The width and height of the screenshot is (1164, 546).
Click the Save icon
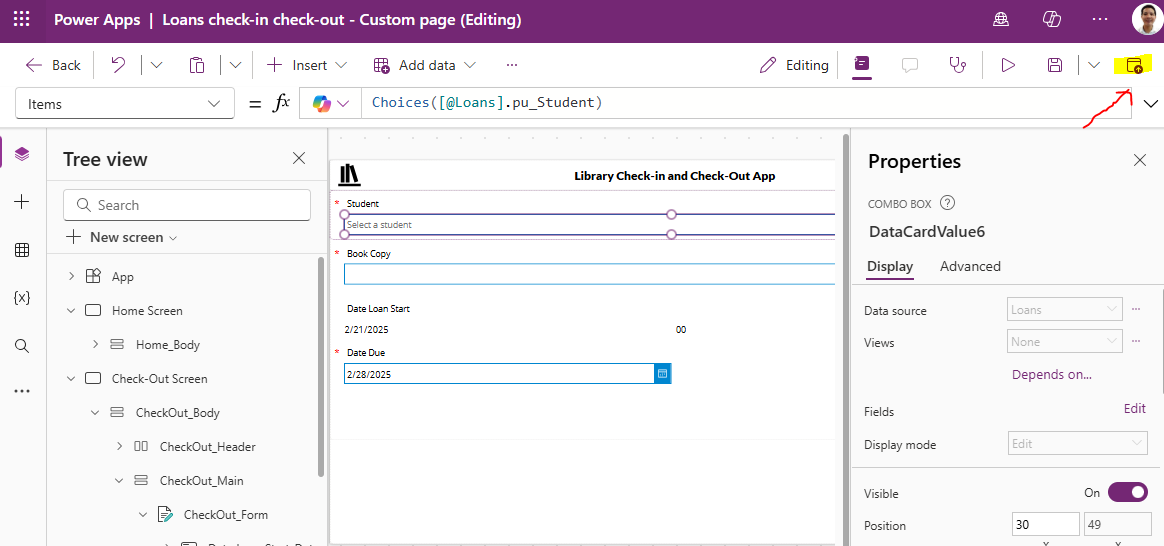pos(1054,65)
